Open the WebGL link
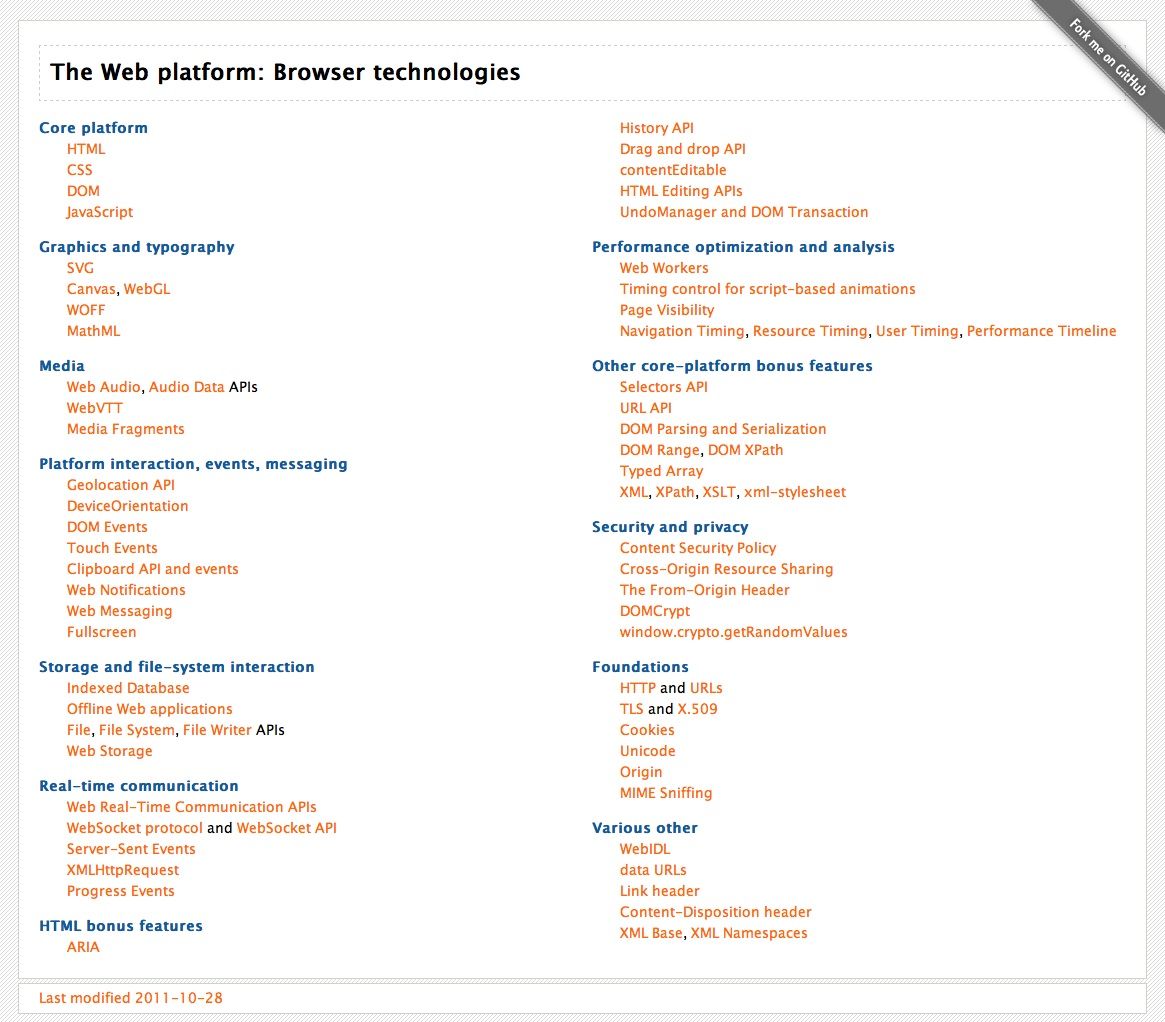The width and height of the screenshot is (1165, 1022). click(x=146, y=288)
